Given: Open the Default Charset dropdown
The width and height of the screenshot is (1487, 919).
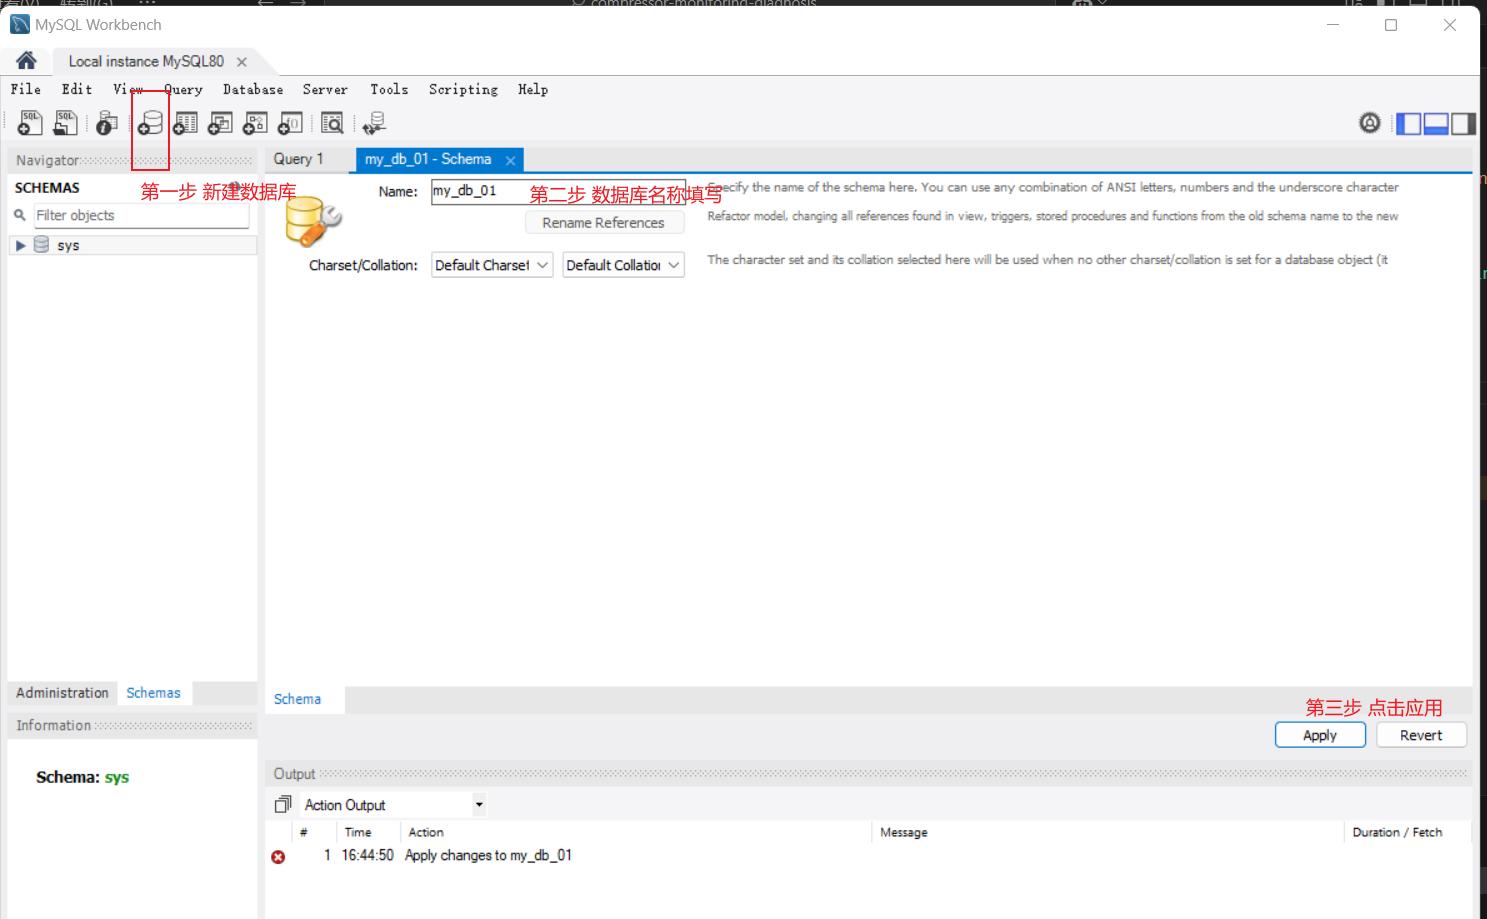Looking at the screenshot, I should point(492,265).
